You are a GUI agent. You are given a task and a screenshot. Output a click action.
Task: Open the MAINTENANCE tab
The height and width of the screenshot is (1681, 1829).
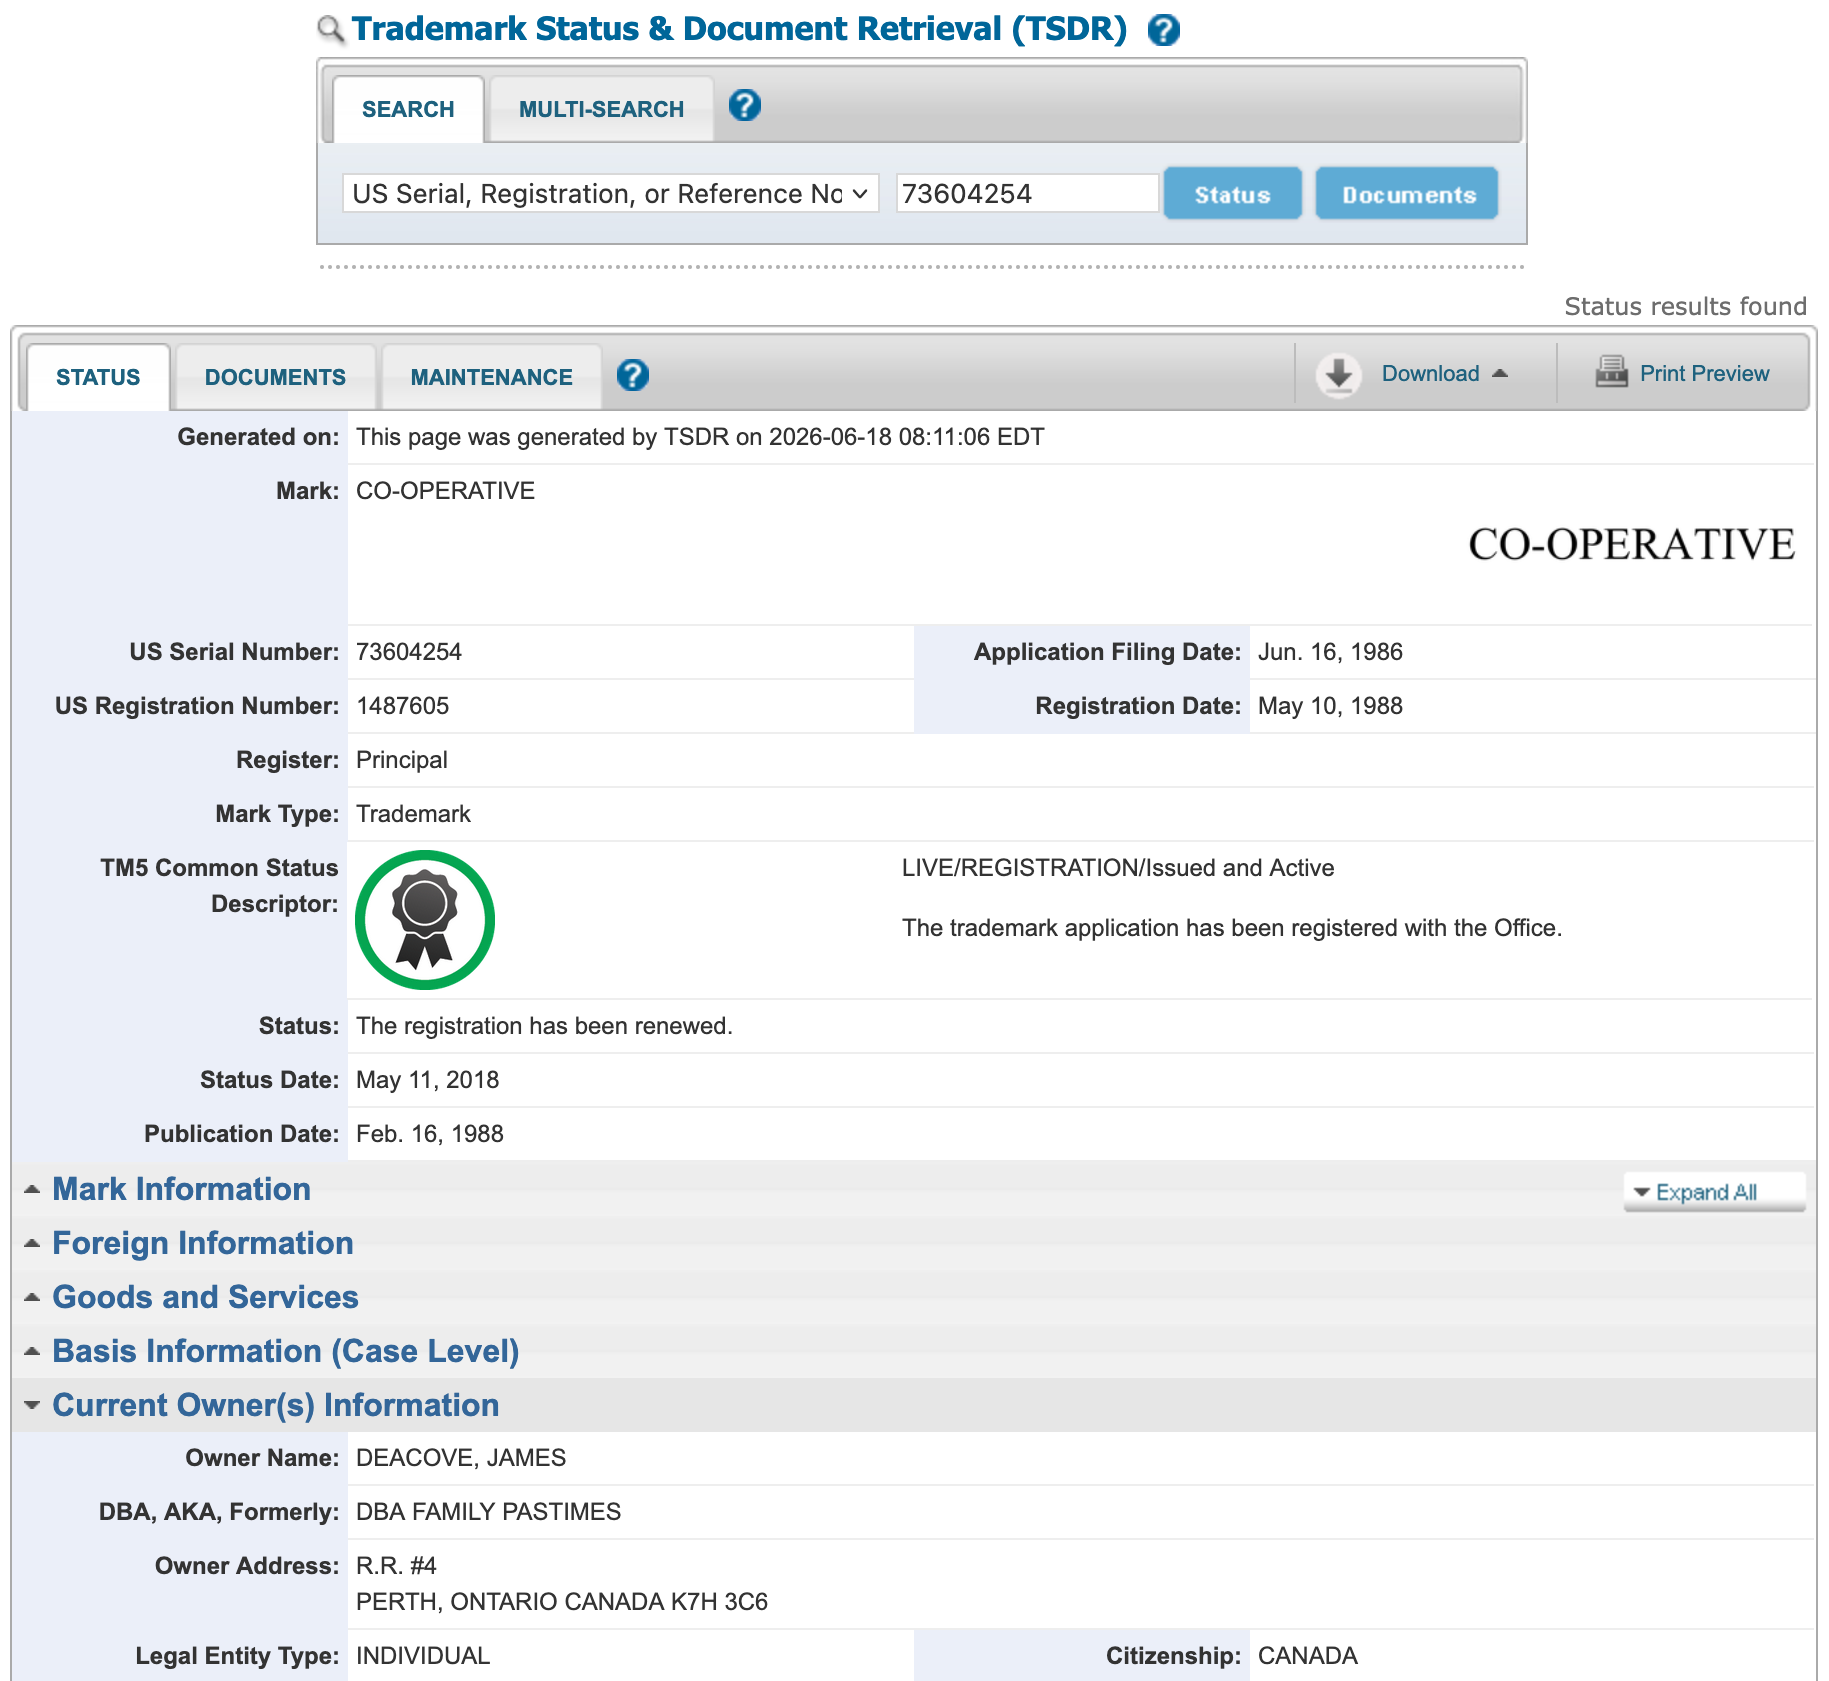pos(491,377)
